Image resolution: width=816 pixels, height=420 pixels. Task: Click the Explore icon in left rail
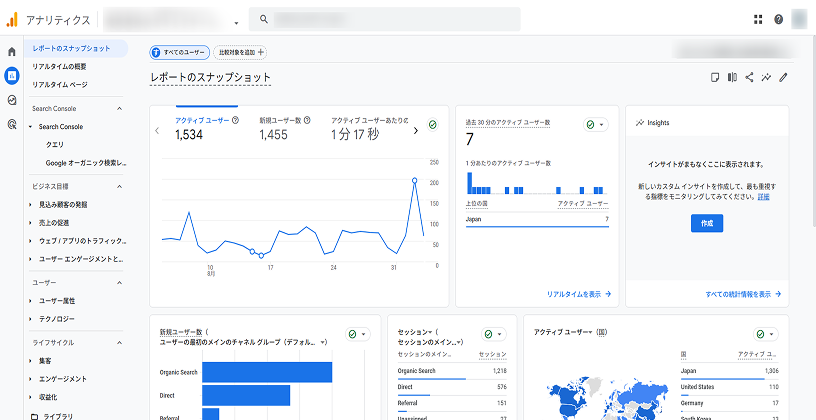[x=11, y=100]
